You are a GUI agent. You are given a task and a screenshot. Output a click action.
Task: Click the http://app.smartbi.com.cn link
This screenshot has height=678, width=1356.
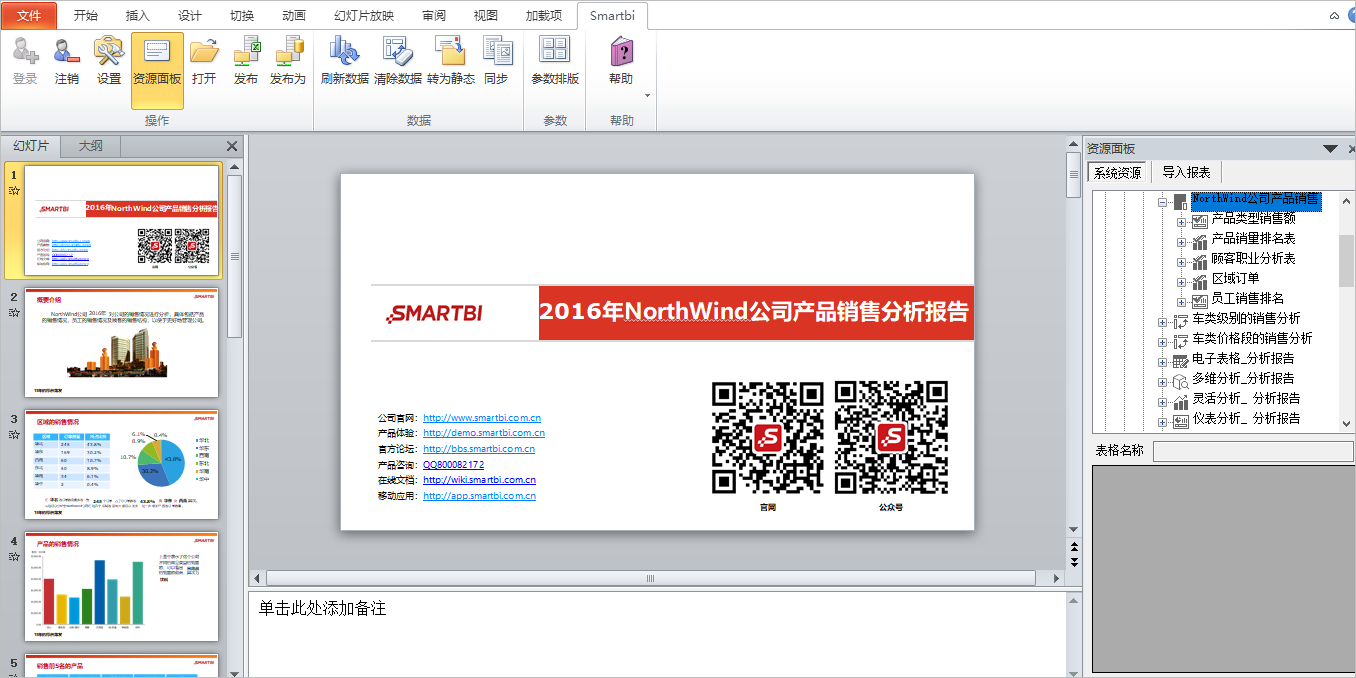pyautogui.click(x=479, y=496)
